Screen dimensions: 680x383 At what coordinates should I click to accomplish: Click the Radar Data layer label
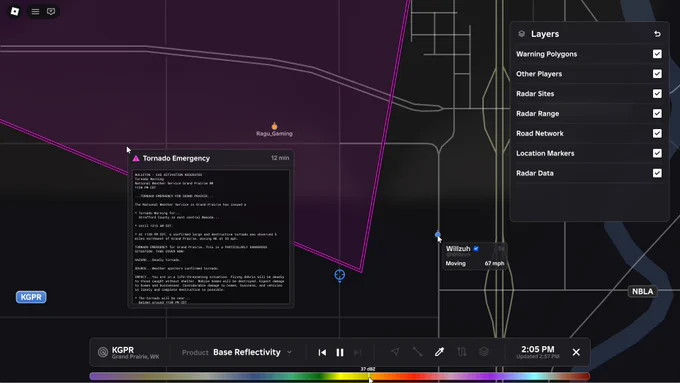click(535, 173)
